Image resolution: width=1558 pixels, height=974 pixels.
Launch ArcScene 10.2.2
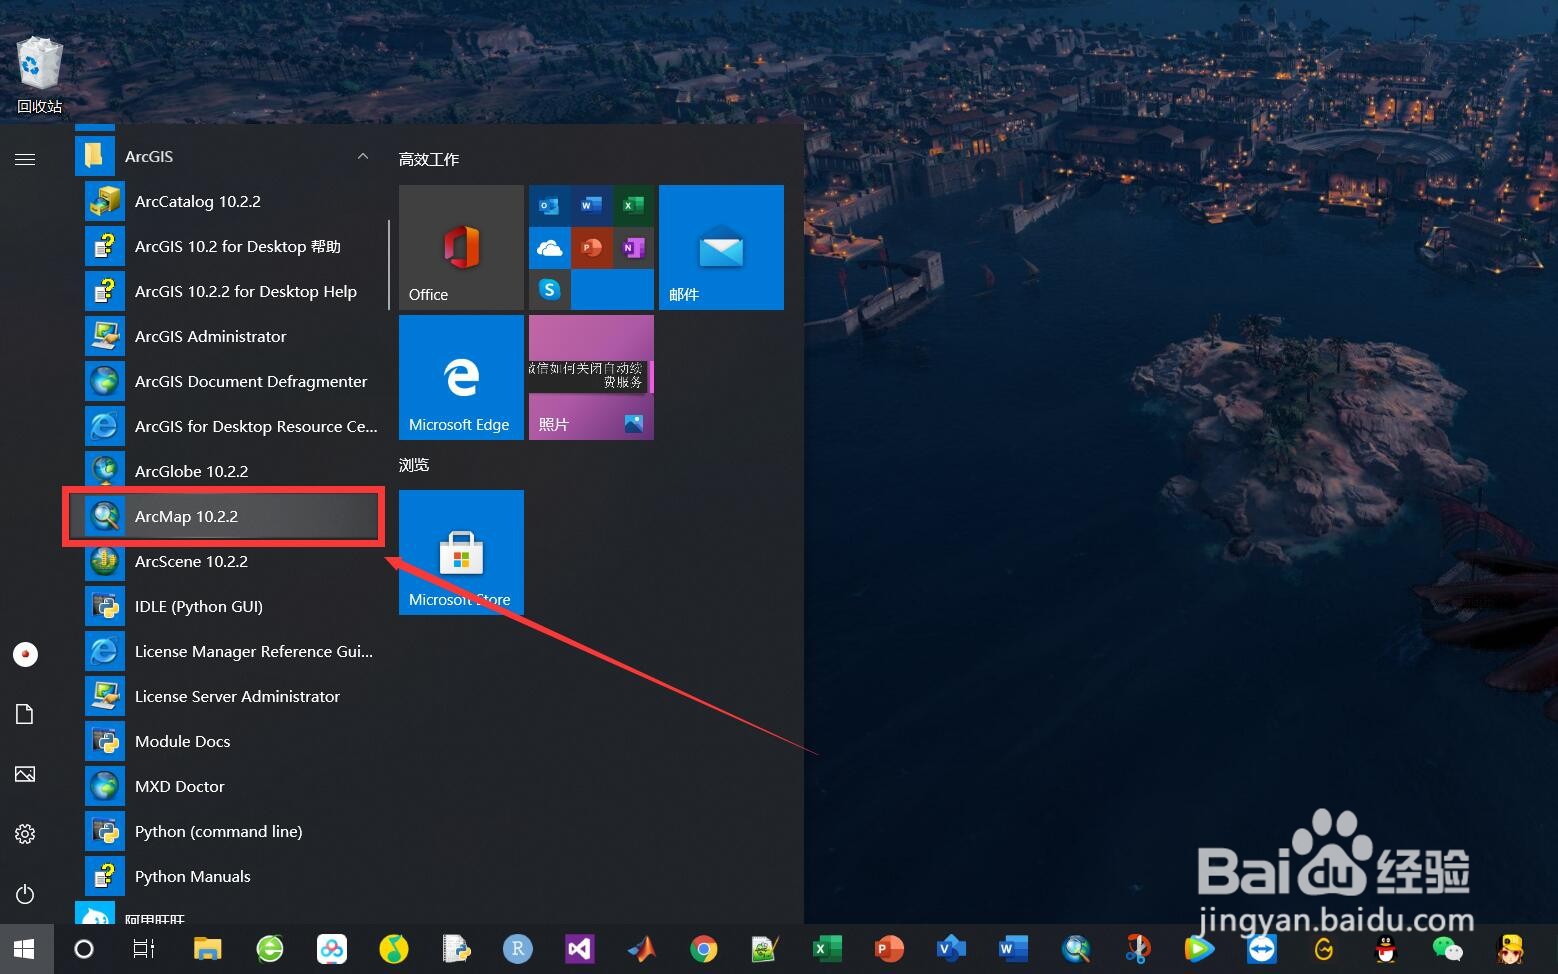click(229, 561)
